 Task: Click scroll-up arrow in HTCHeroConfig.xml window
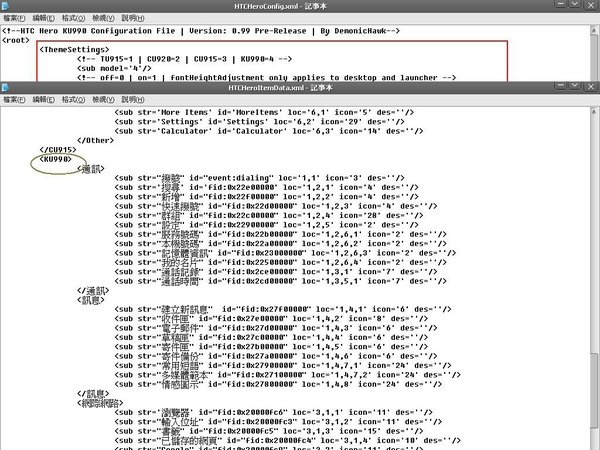coord(594,30)
